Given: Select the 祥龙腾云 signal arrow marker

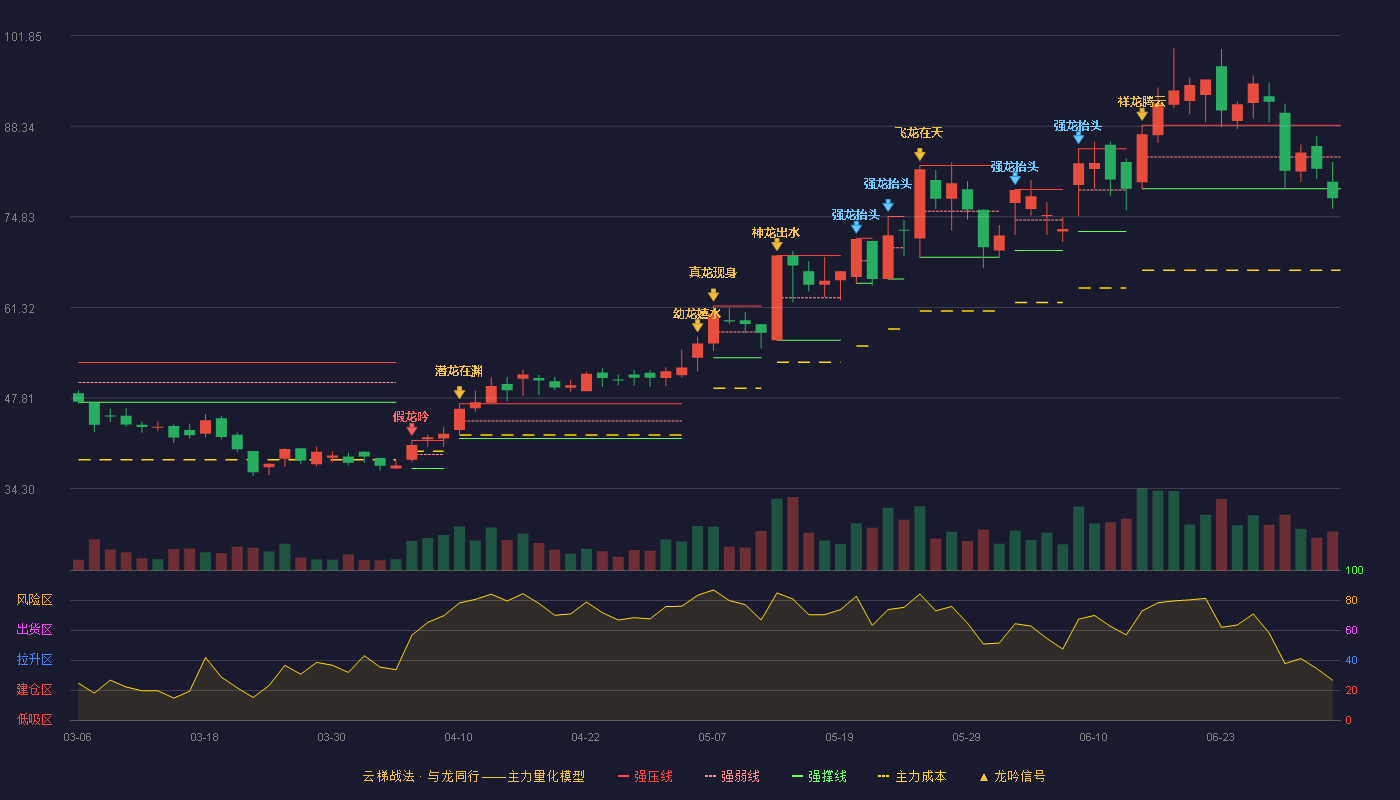Looking at the screenshot, I should (x=1142, y=115).
